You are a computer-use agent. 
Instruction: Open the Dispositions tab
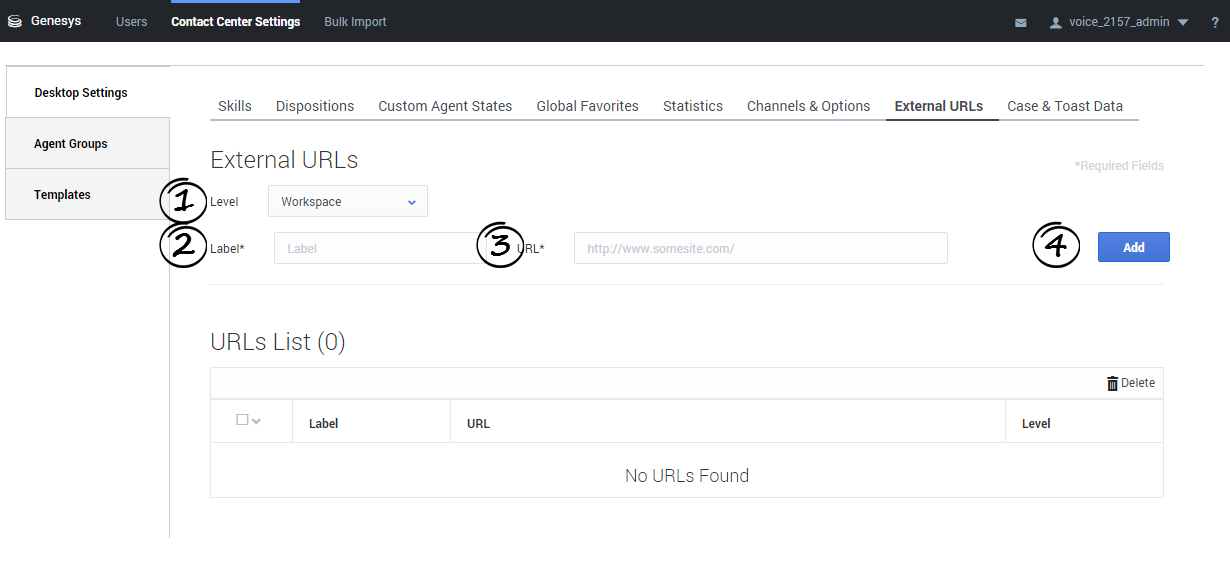tap(315, 106)
